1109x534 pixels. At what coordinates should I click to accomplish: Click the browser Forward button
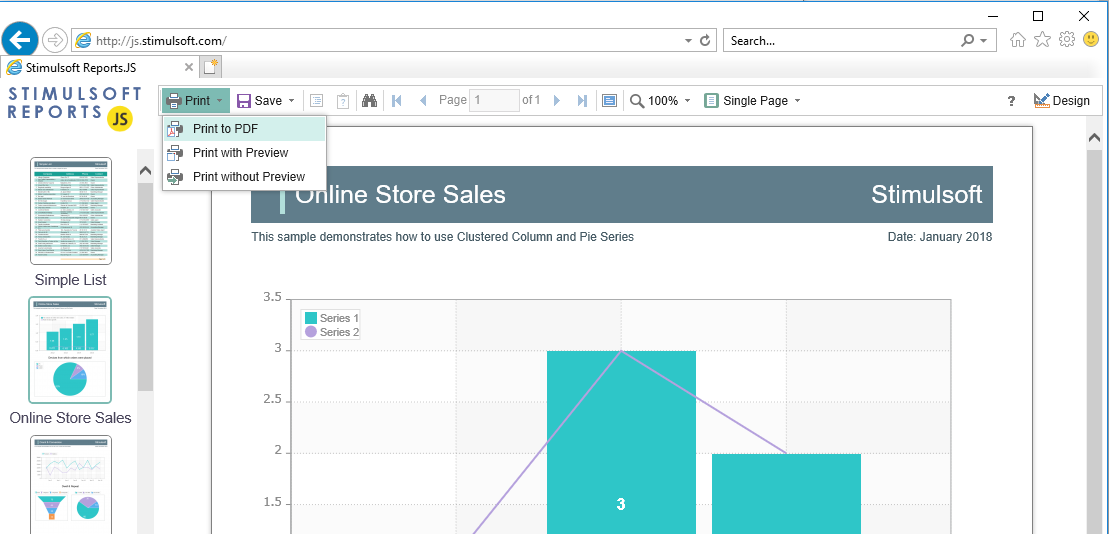(54, 40)
